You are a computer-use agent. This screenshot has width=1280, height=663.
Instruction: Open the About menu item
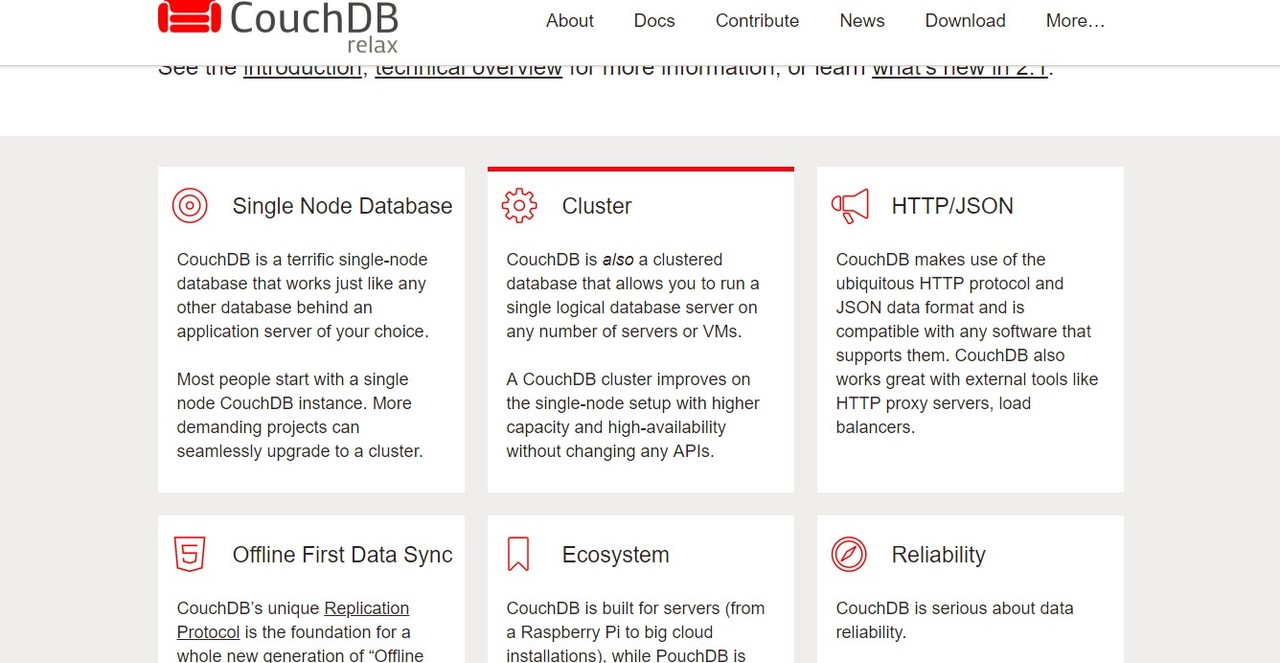[570, 21]
